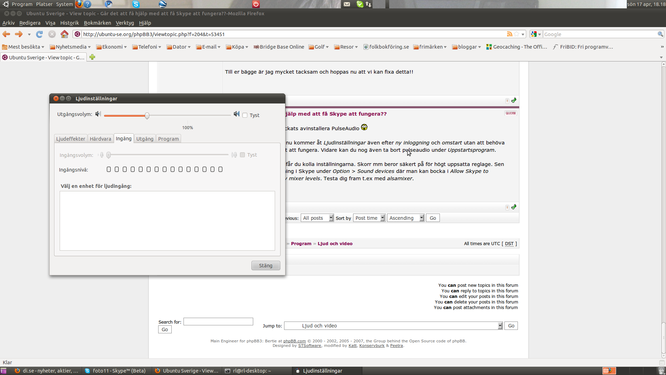The image size is (666, 375).
Task: Click the Search for input field
Action: tap(218, 321)
